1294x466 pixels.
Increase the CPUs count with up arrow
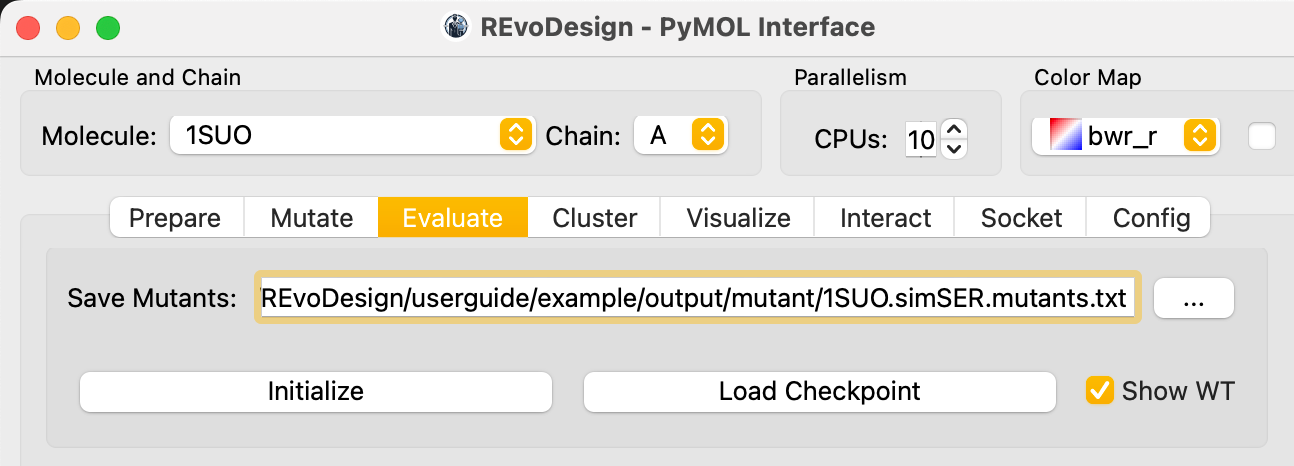(954, 129)
